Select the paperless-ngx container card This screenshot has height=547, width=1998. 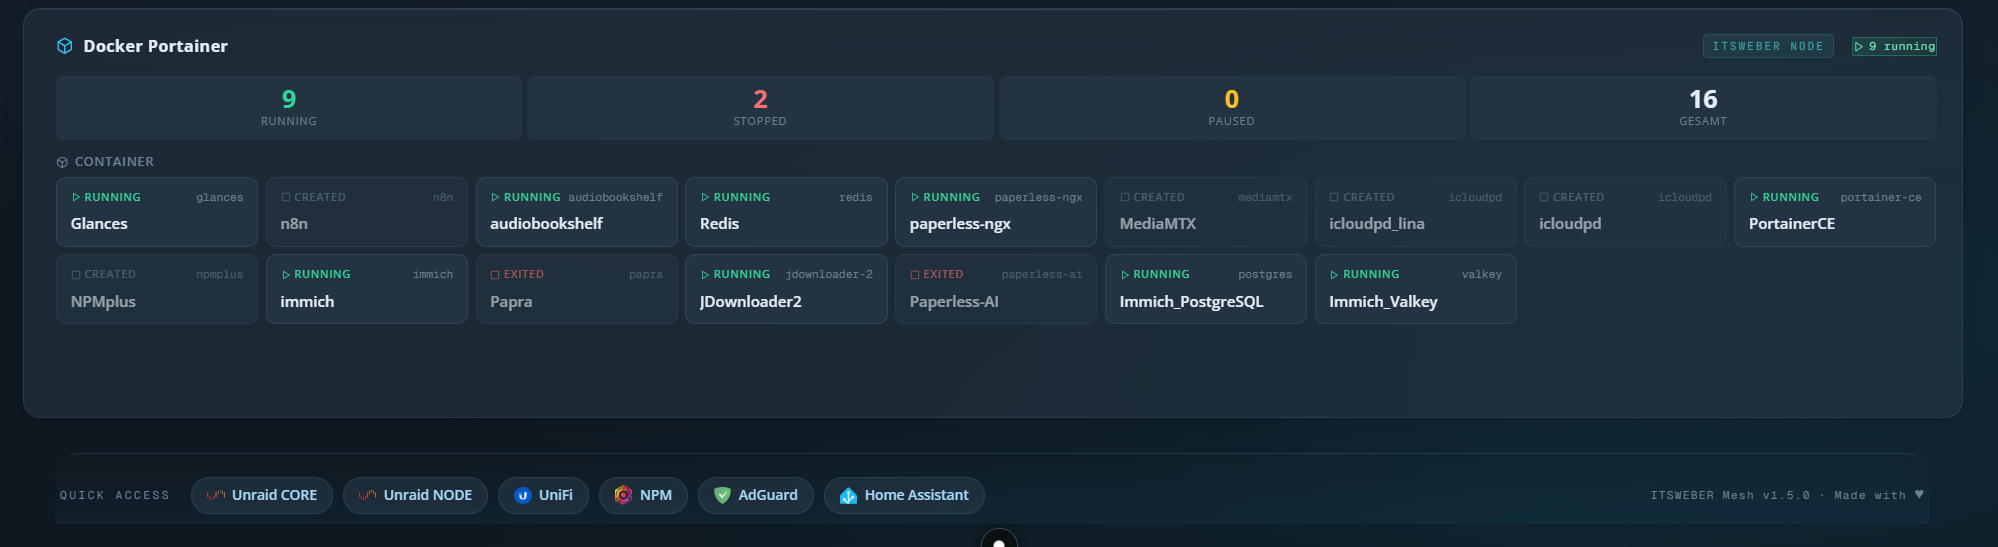(996, 212)
